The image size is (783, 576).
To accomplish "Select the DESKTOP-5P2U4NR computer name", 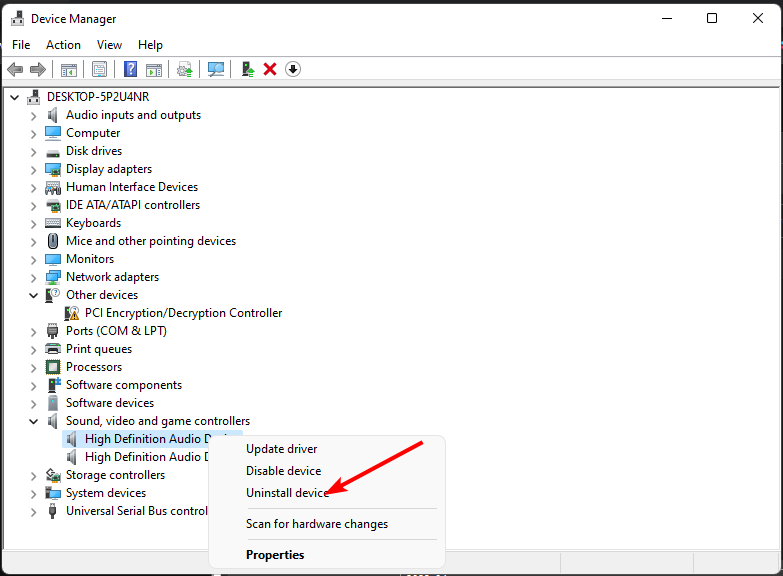I will [x=98, y=96].
